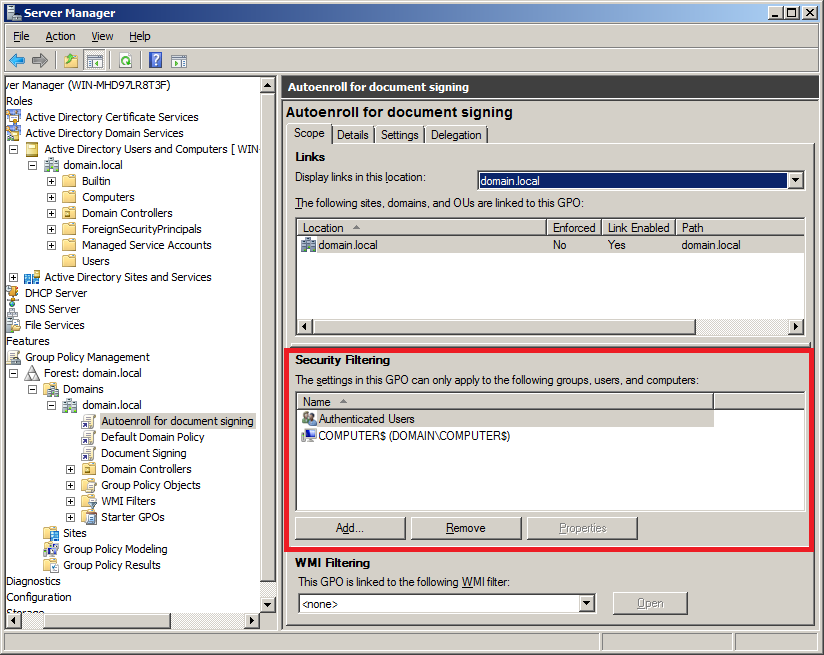
Task: Select COMPUTER$ (DOMAIN\COMPUTER$) entry
Action: [x=414, y=436]
